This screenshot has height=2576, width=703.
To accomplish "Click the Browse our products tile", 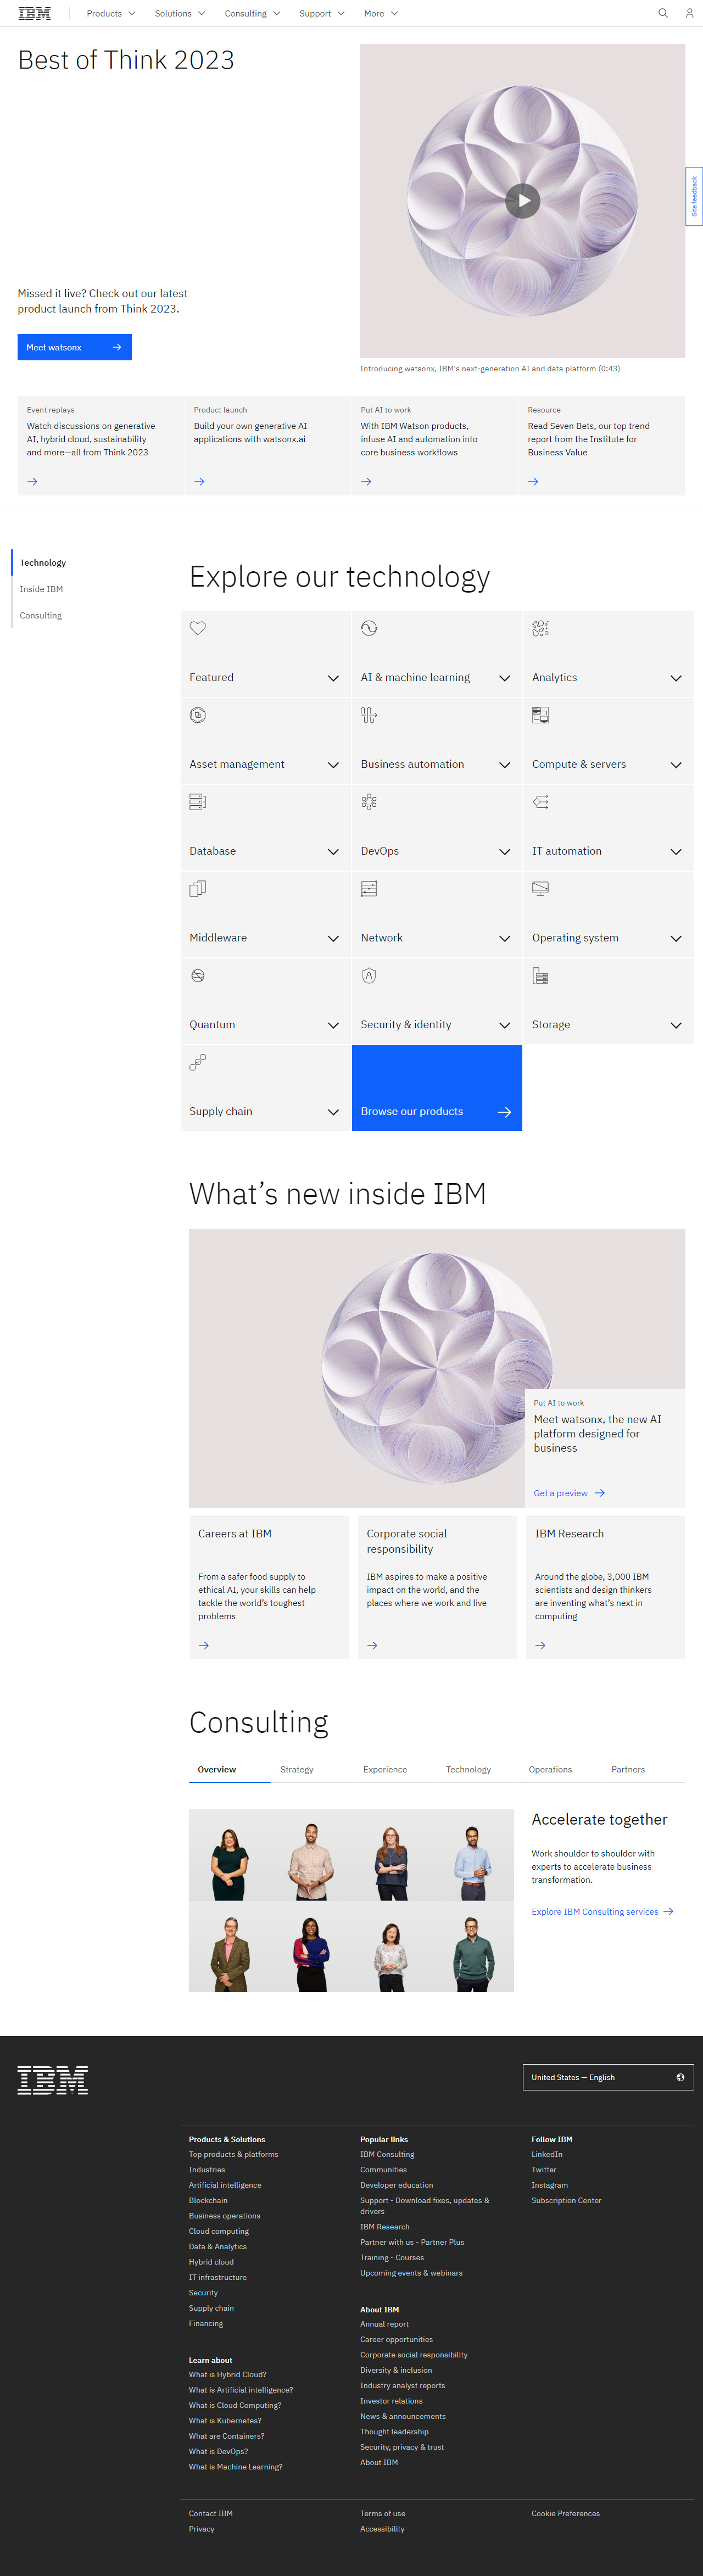I will (x=437, y=1088).
